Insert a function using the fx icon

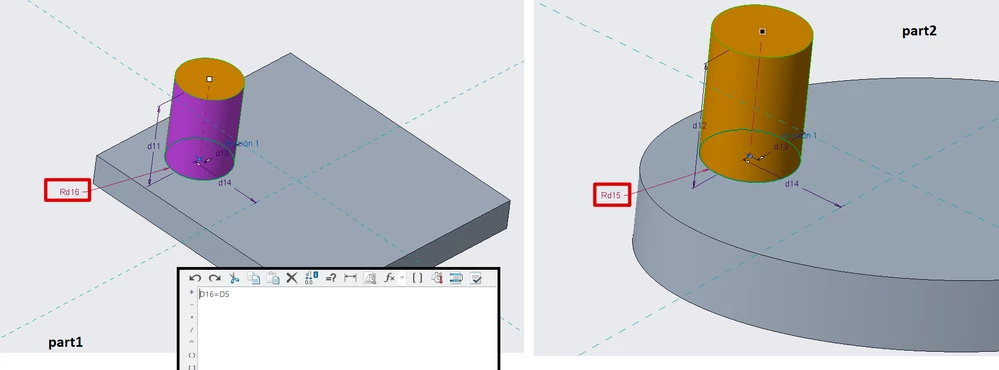[x=389, y=278]
